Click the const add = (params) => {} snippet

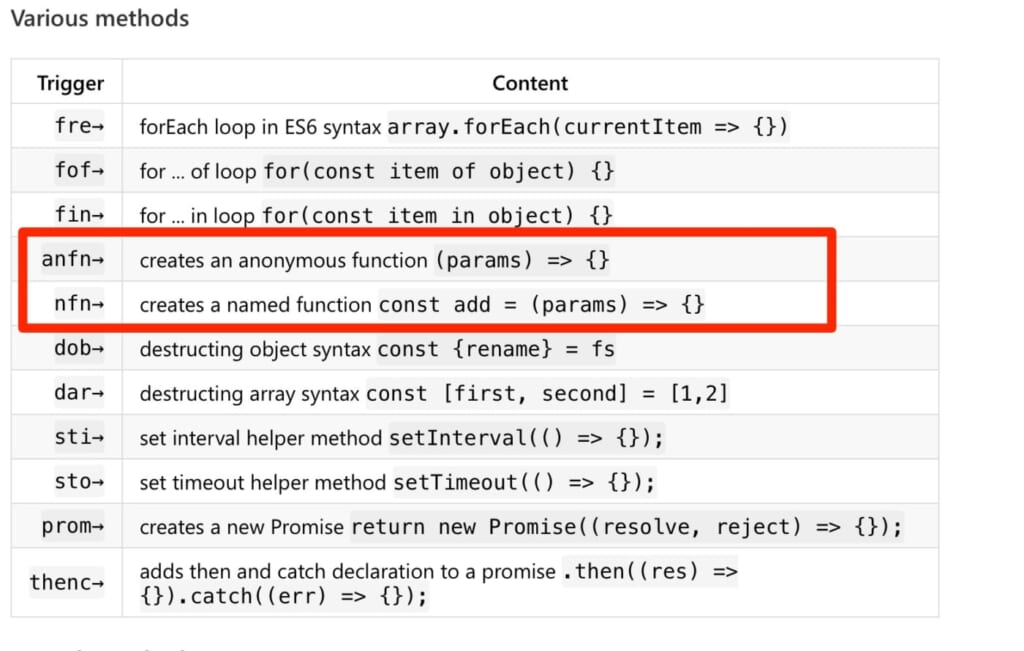pos(541,304)
